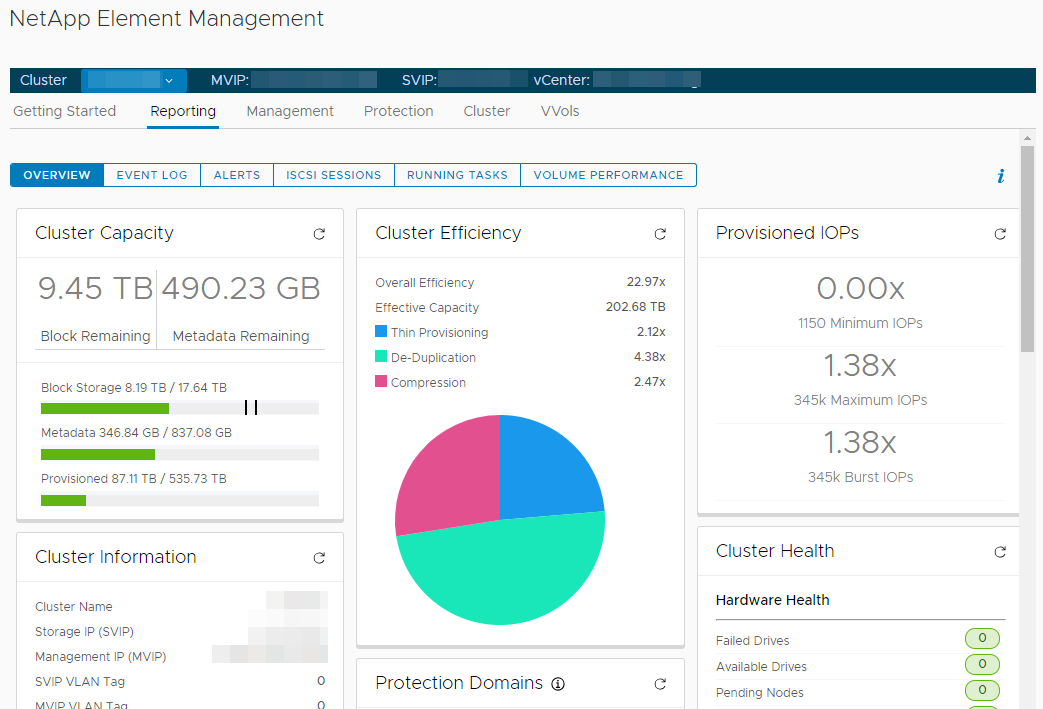Show the Event Log view
1043x709 pixels.
pos(152,175)
